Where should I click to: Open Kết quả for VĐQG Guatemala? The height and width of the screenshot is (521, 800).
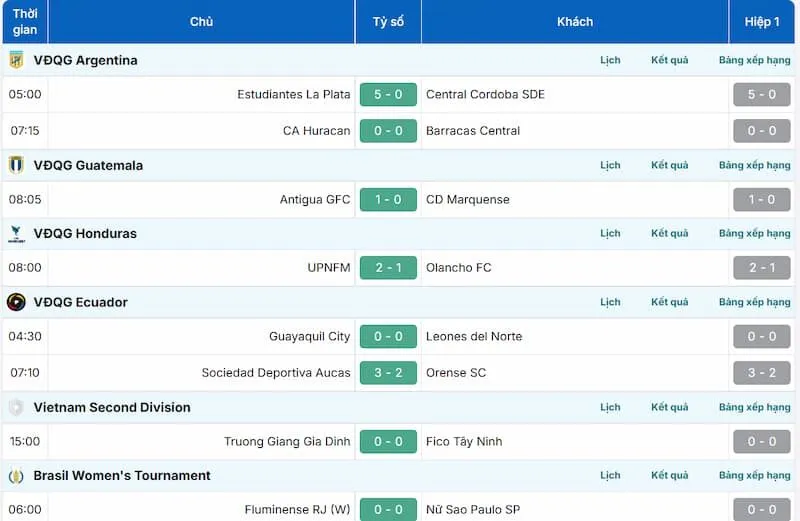(x=669, y=165)
